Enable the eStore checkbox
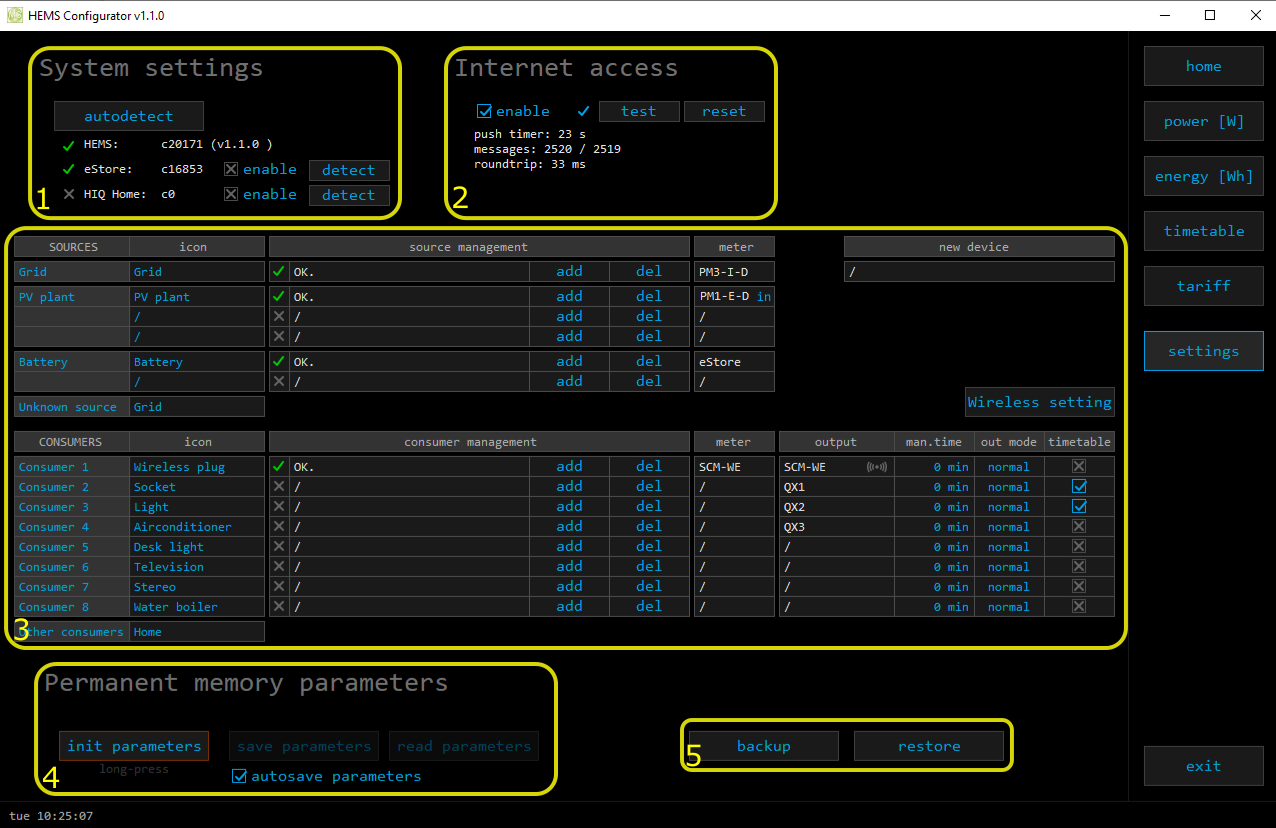Image resolution: width=1276 pixels, height=828 pixels. click(231, 169)
